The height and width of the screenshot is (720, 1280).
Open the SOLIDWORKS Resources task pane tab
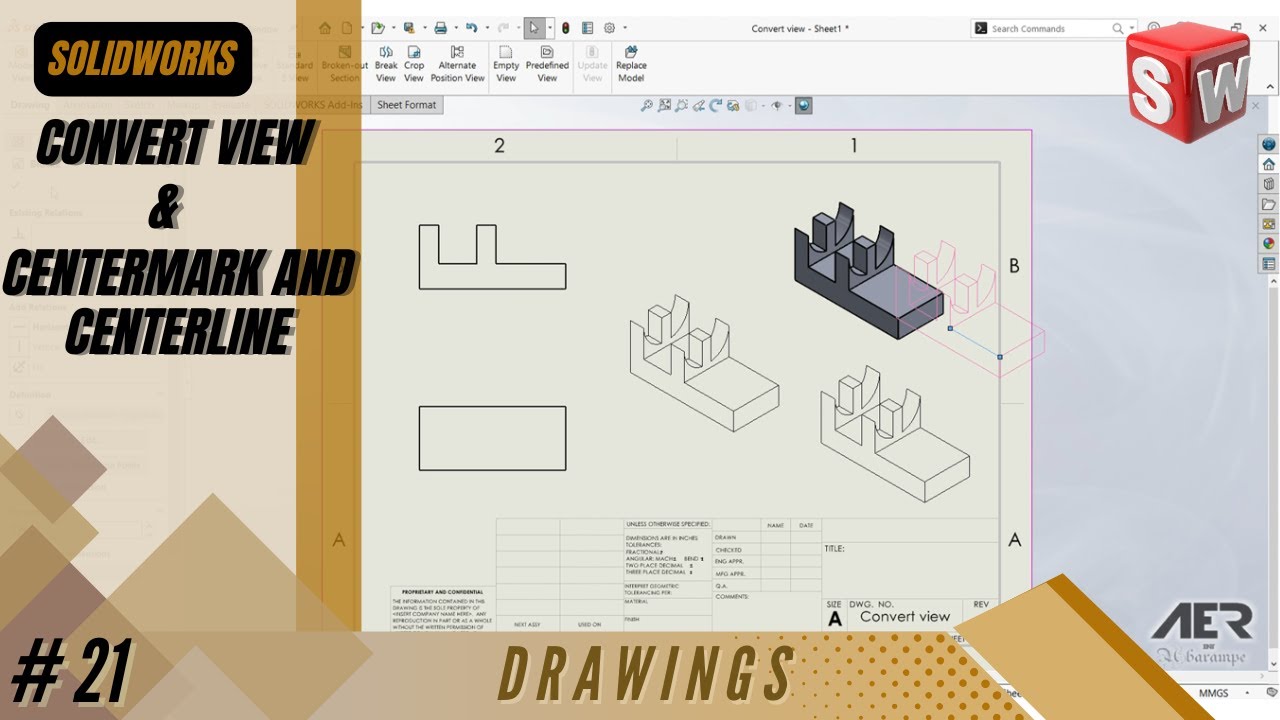coord(1269,145)
